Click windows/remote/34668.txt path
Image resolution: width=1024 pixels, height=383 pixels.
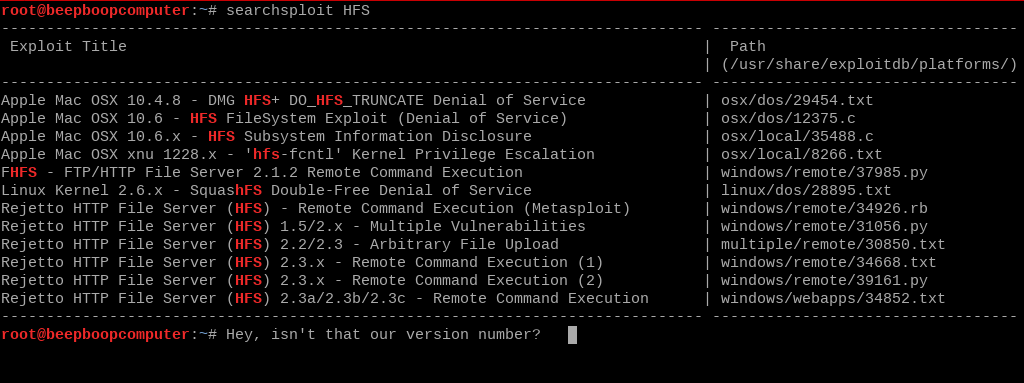point(828,263)
